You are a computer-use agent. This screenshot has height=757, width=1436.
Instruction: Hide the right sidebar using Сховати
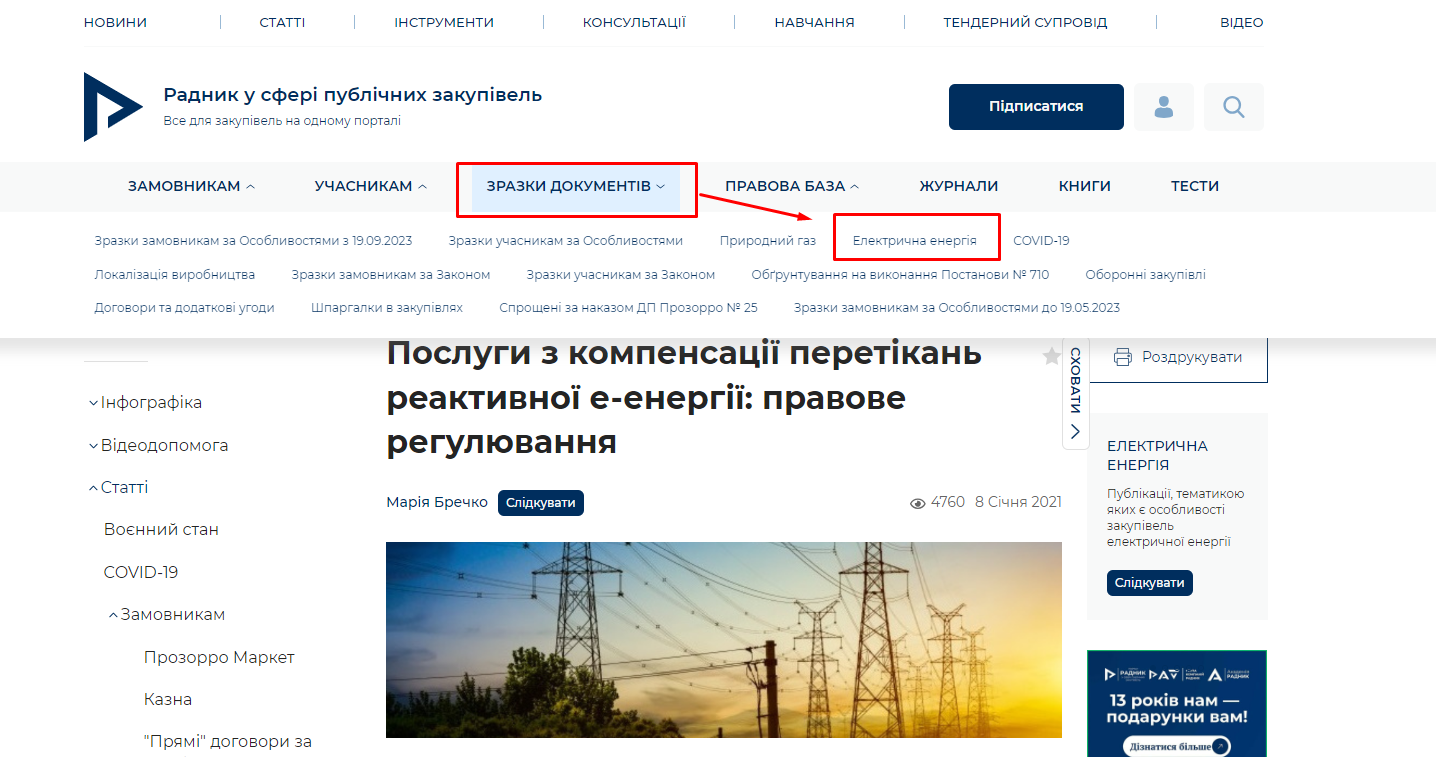point(1075,394)
